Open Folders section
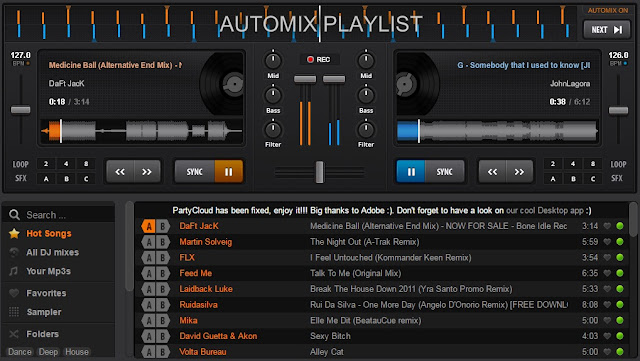Image resolution: width=640 pixels, height=361 pixels. coord(42,334)
